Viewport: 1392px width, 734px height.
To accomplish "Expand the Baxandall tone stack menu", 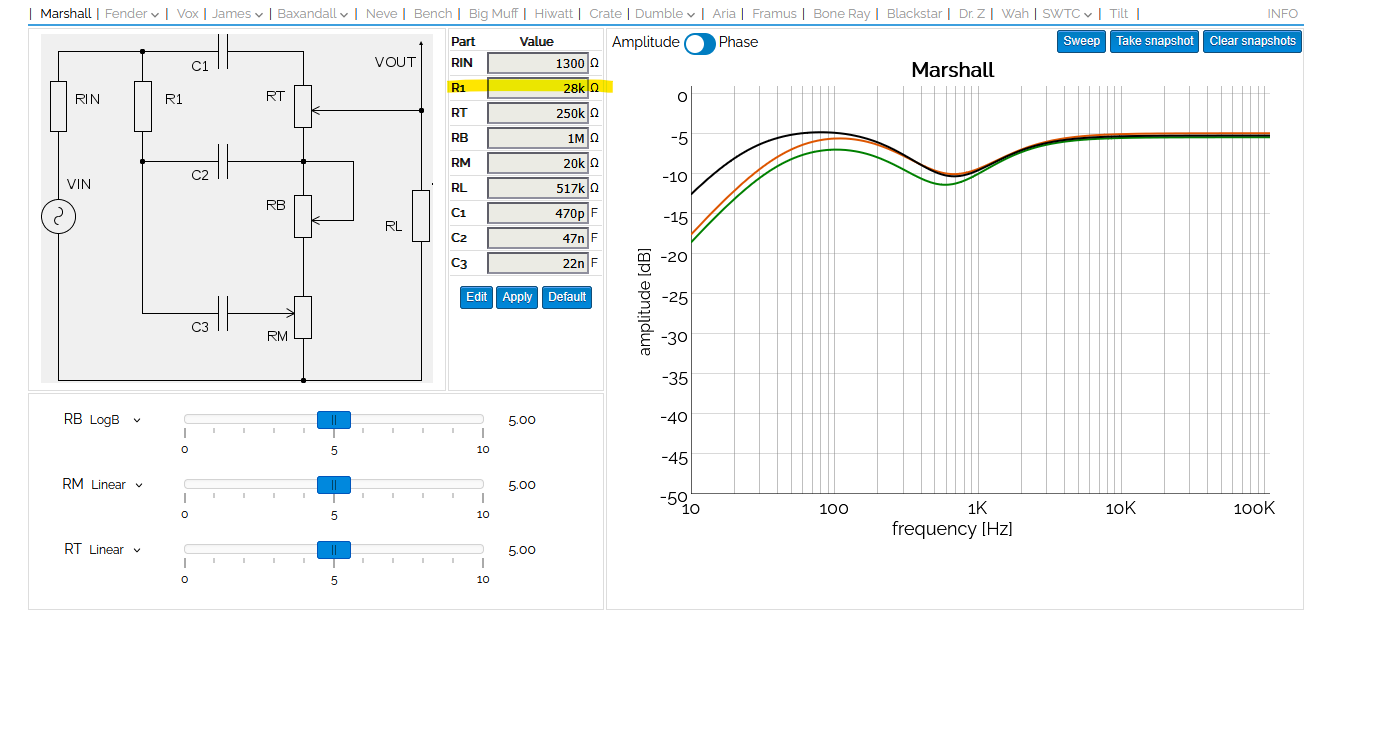I will point(312,14).
